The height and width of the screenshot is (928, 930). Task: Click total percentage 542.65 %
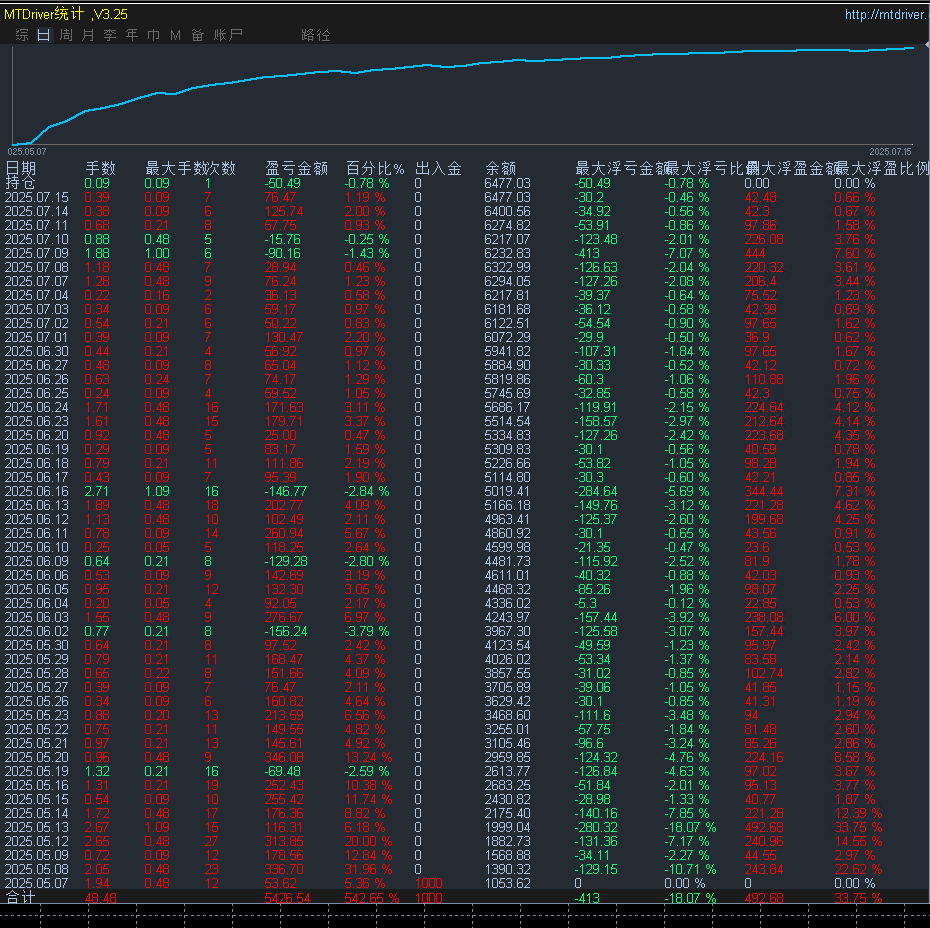point(372,898)
